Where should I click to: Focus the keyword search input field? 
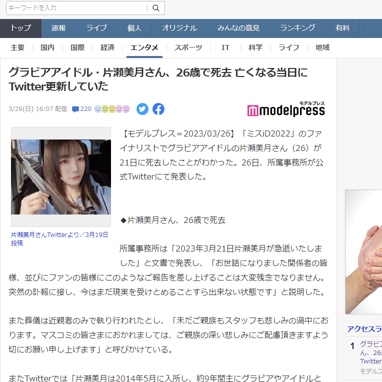77,8
